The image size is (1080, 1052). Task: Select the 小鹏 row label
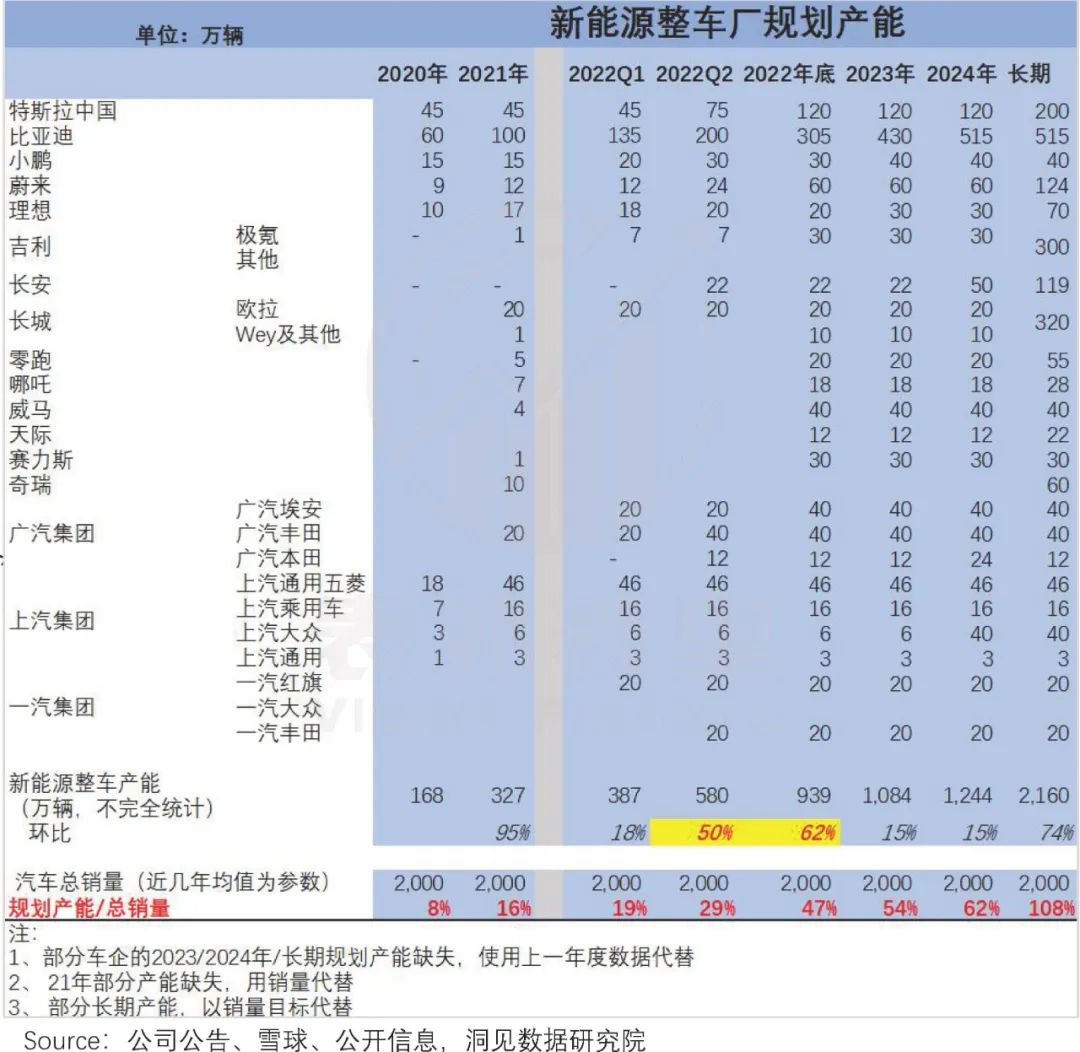pos(30,161)
